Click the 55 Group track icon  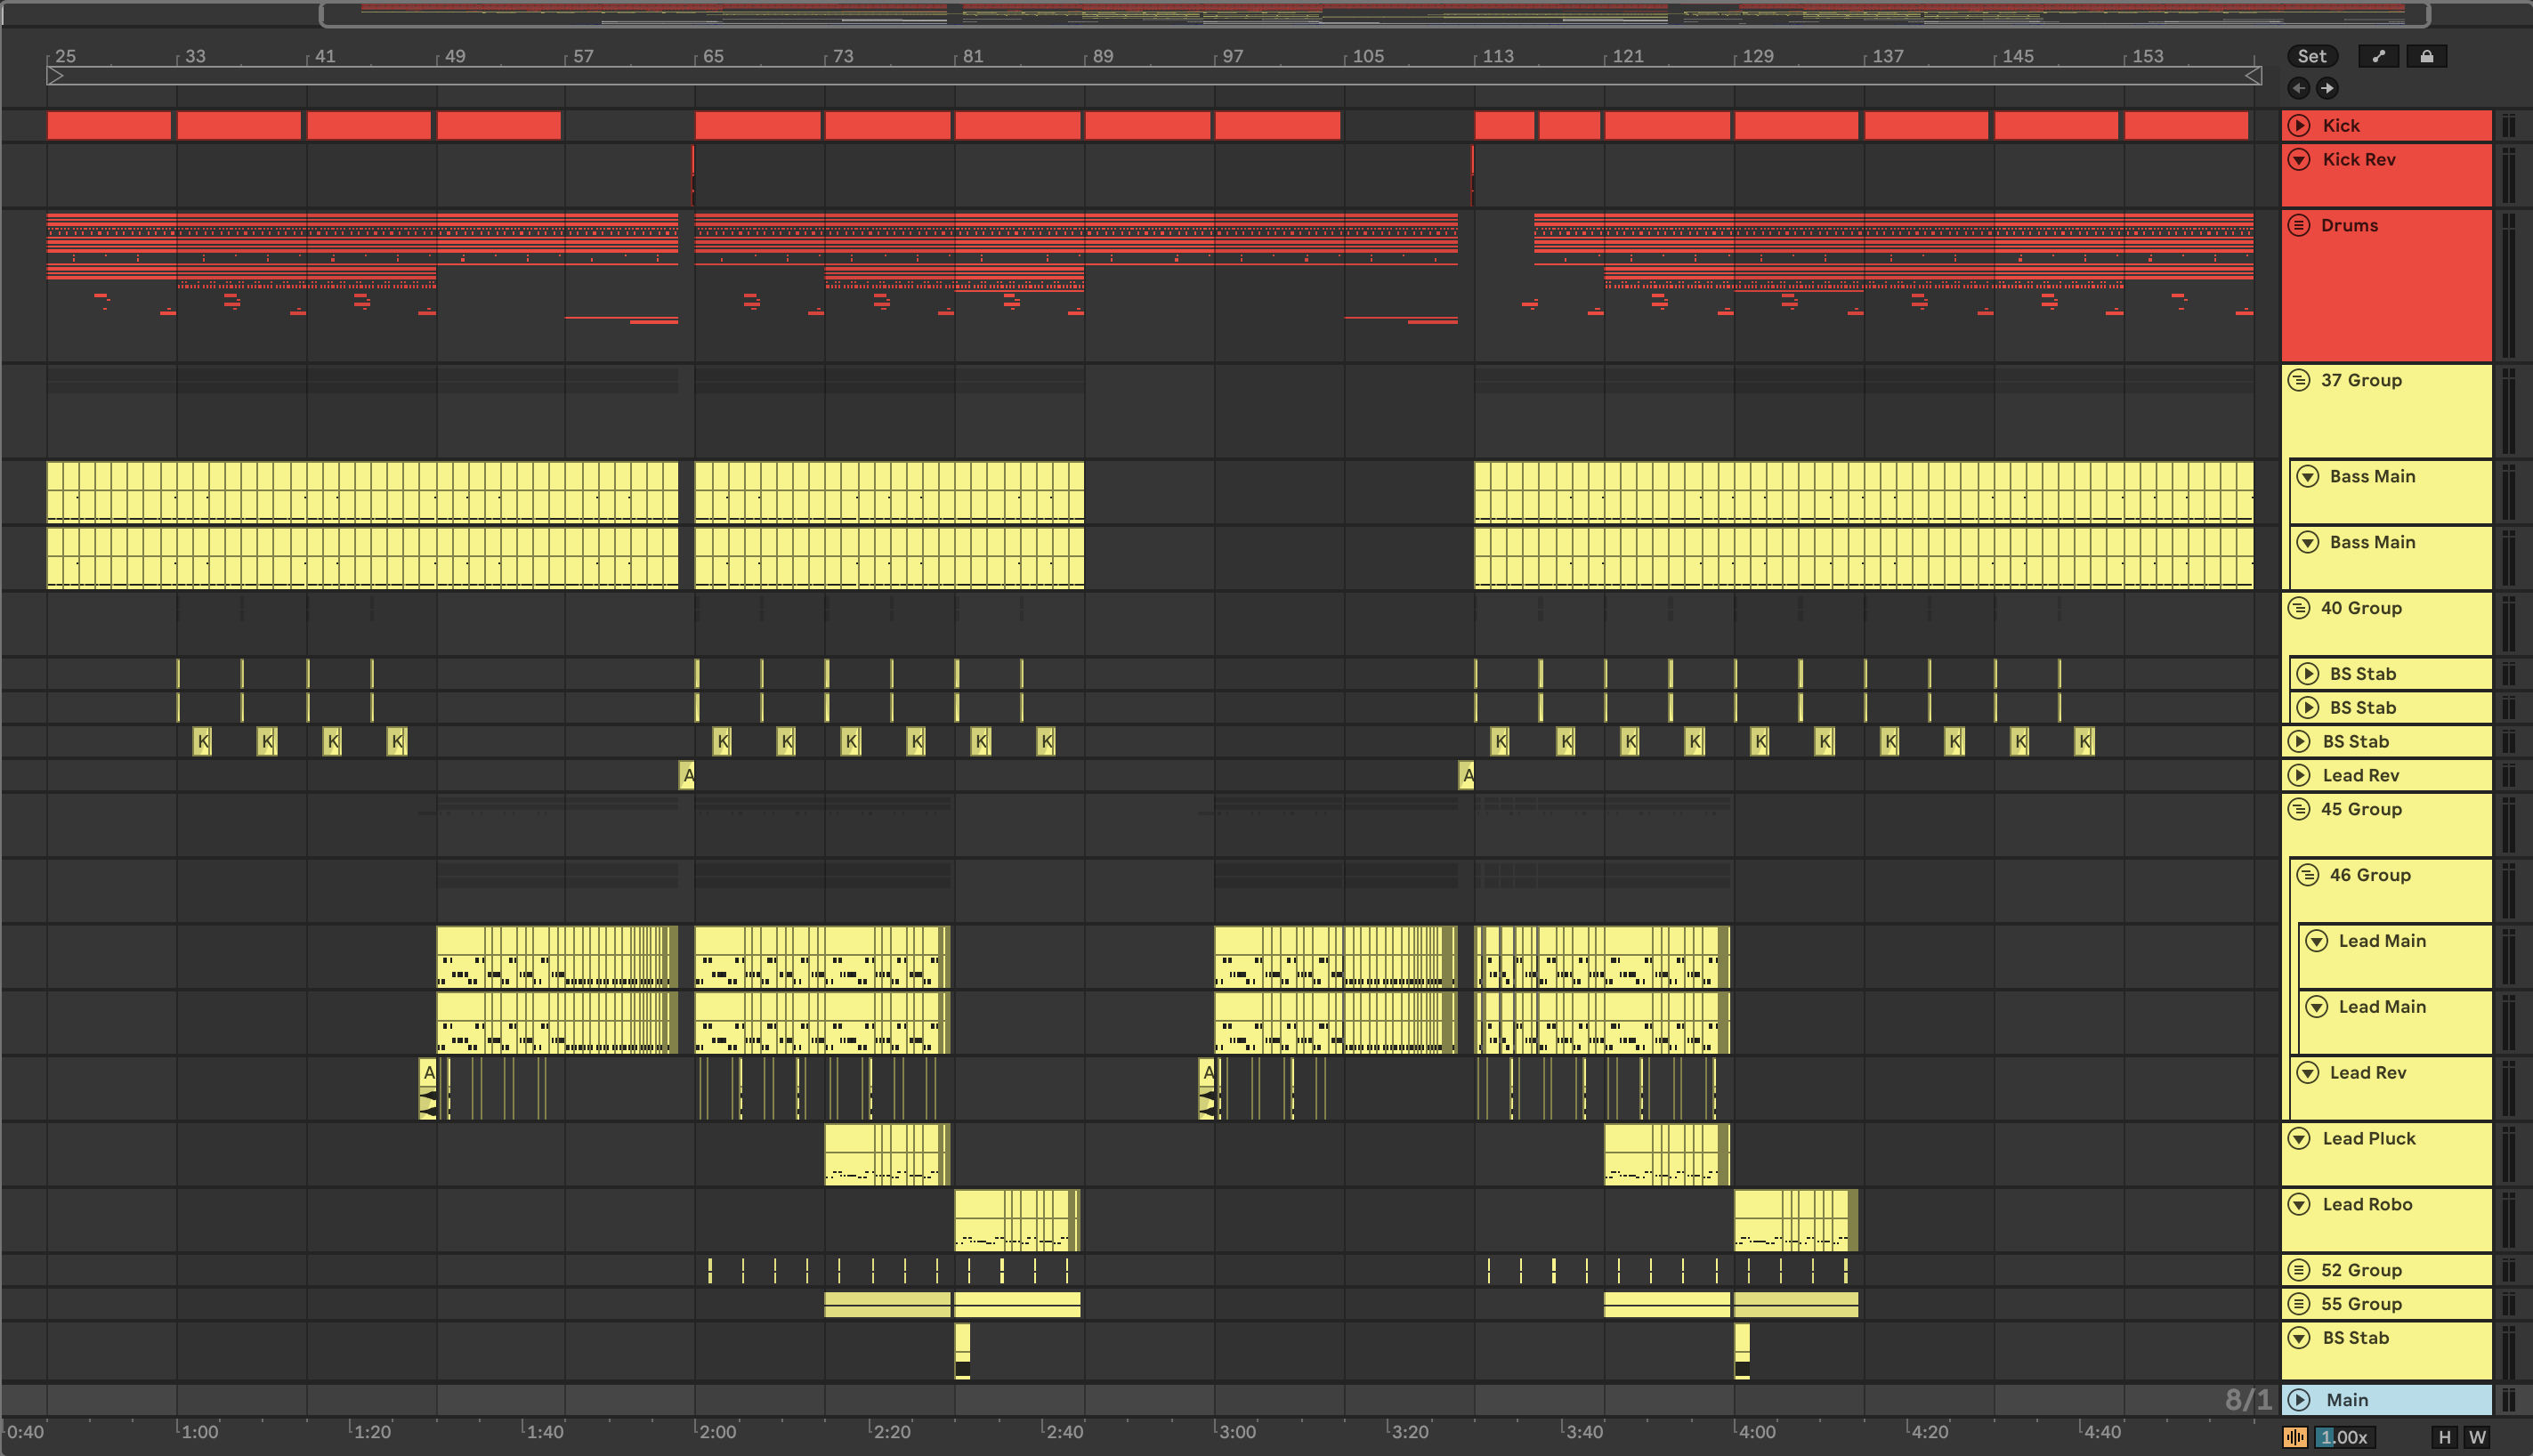coord(2299,1304)
